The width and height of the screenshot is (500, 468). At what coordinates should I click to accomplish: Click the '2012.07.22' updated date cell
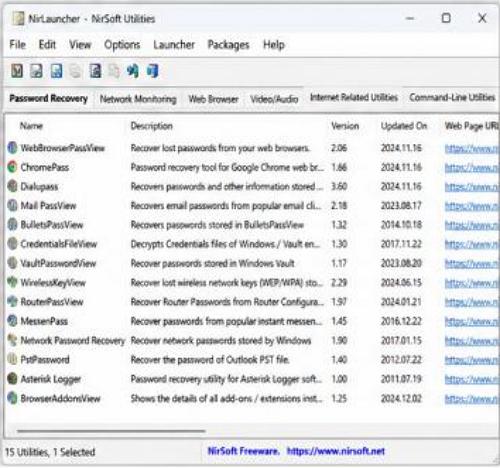[401, 360]
